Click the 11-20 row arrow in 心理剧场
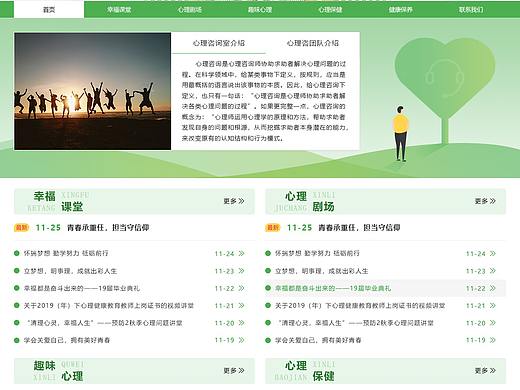The width and height of the screenshot is (520, 390). (x=493, y=323)
